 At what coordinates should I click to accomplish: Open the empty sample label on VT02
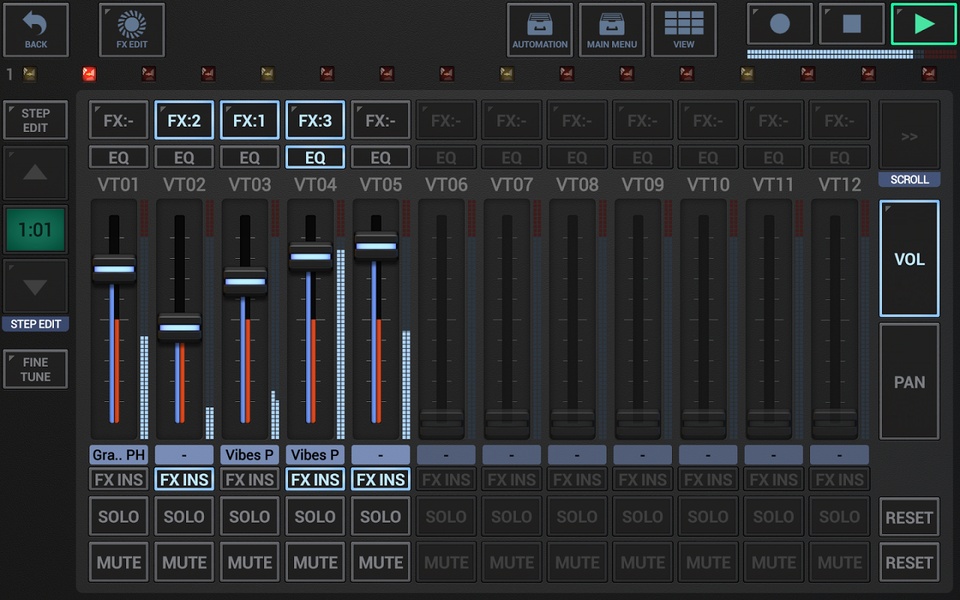pyautogui.click(x=184, y=455)
